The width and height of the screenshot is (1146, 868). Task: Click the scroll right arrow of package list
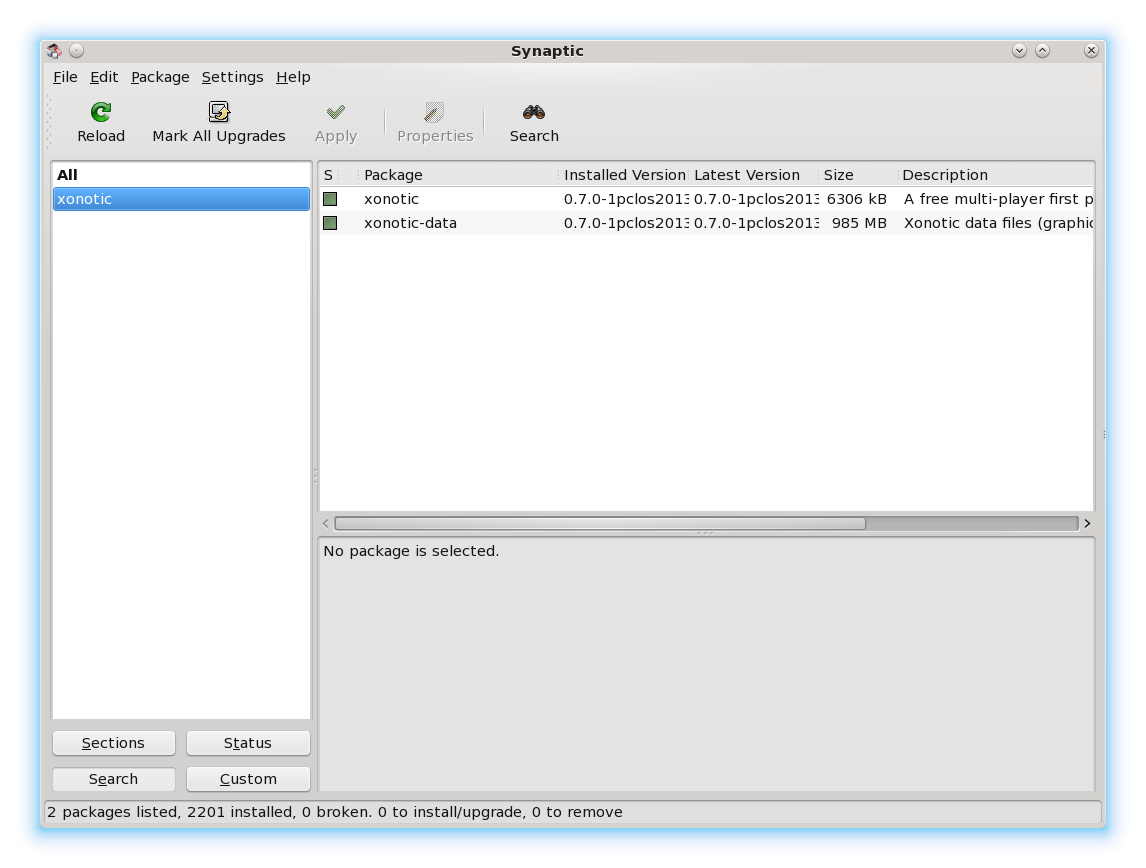[1087, 523]
